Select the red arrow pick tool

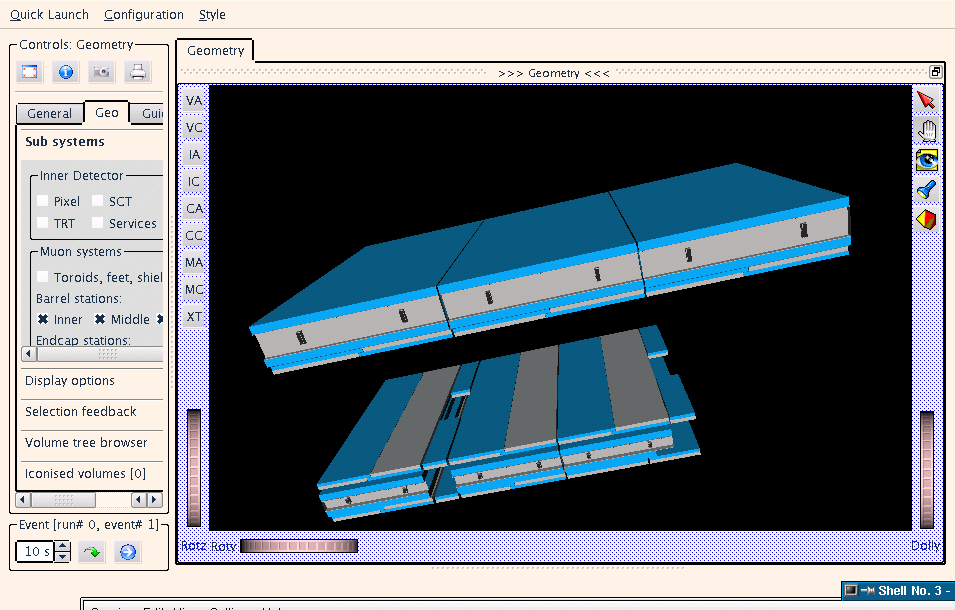(x=926, y=101)
